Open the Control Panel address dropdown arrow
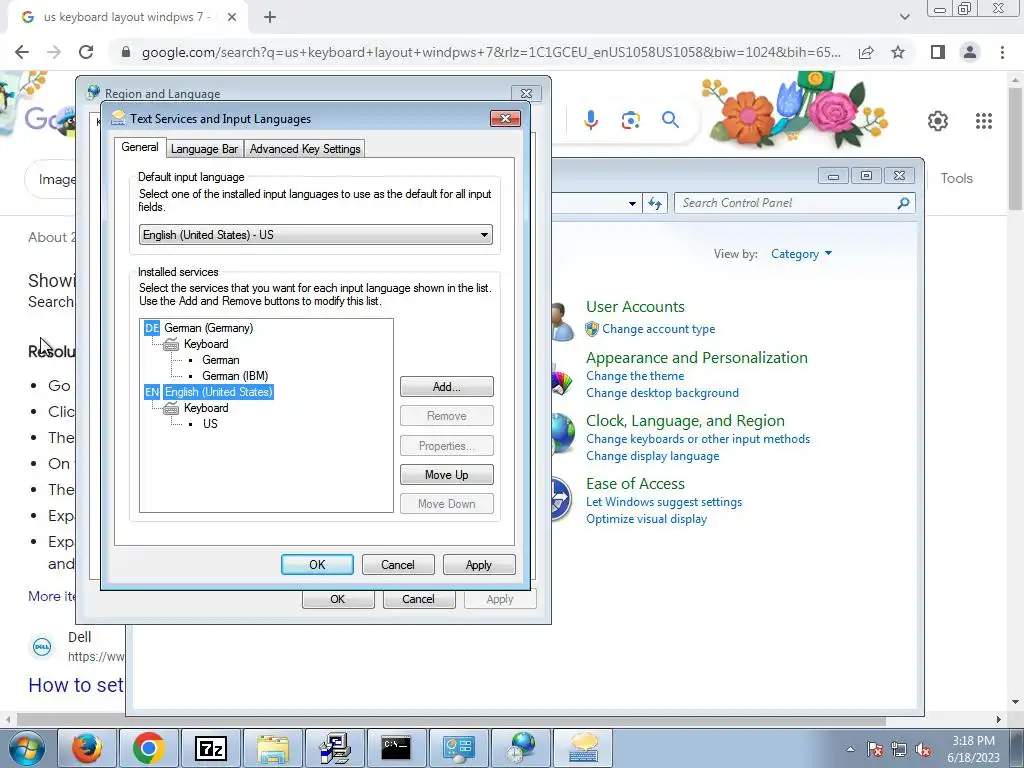 pos(632,203)
